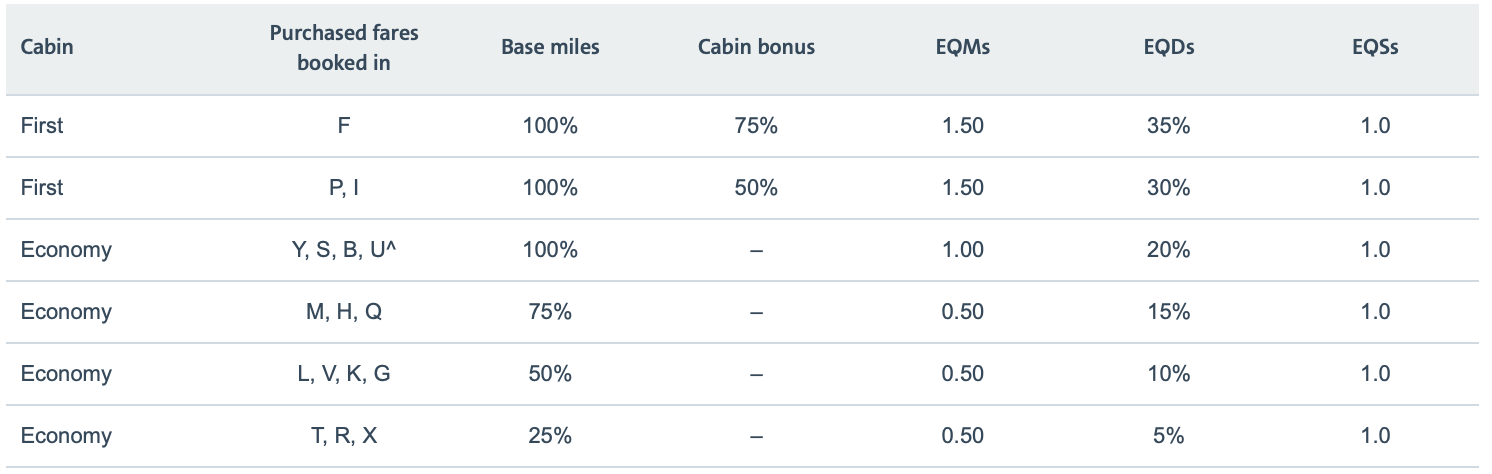This screenshot has height=474, width=1492.
Task: Click the EQMs column header
Action: [x=962, y=47]
